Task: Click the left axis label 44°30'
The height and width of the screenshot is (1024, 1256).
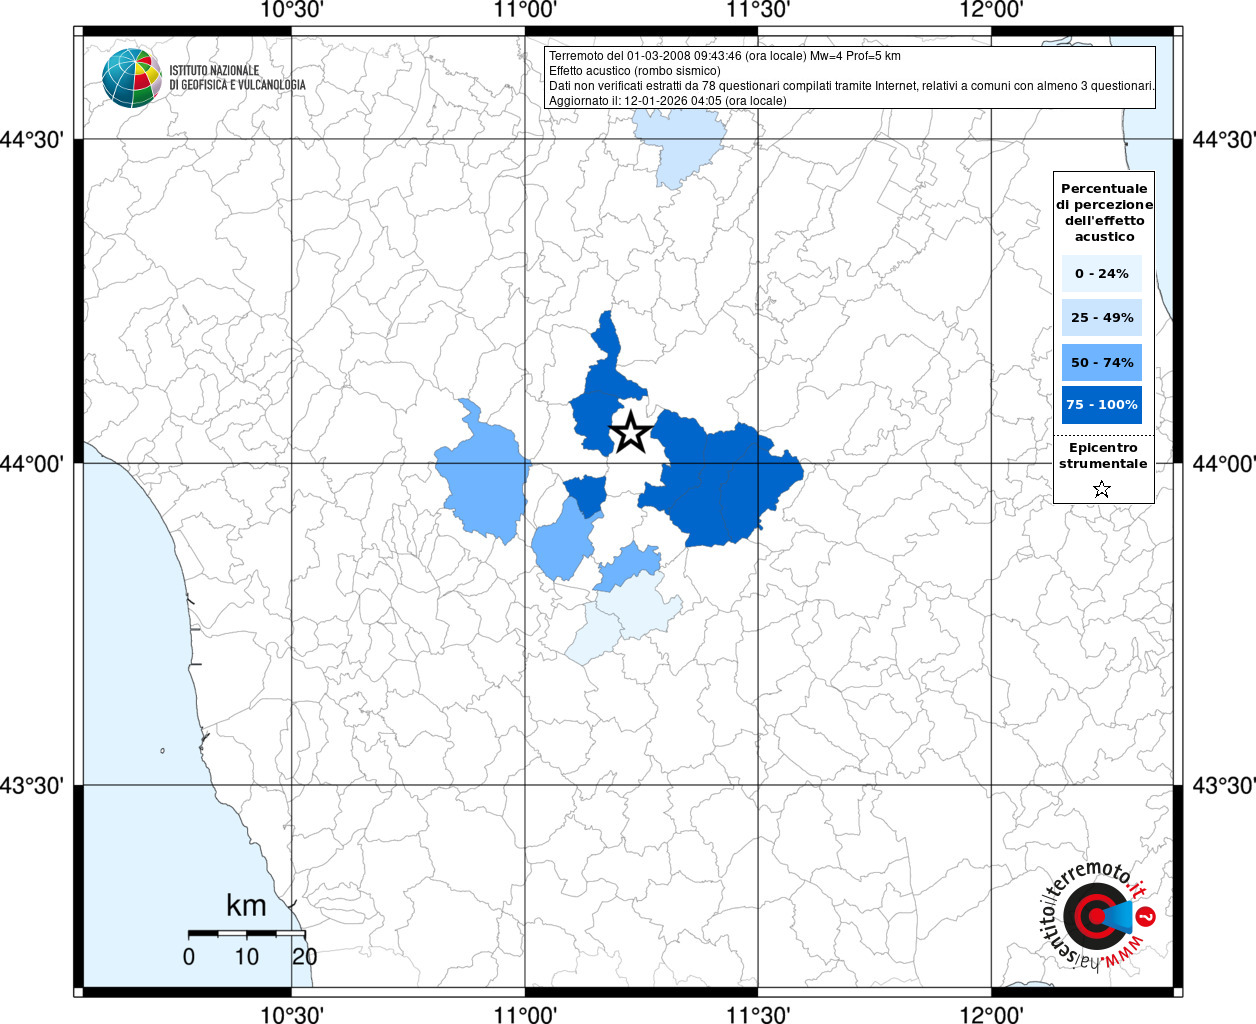Action: (32, 139)
